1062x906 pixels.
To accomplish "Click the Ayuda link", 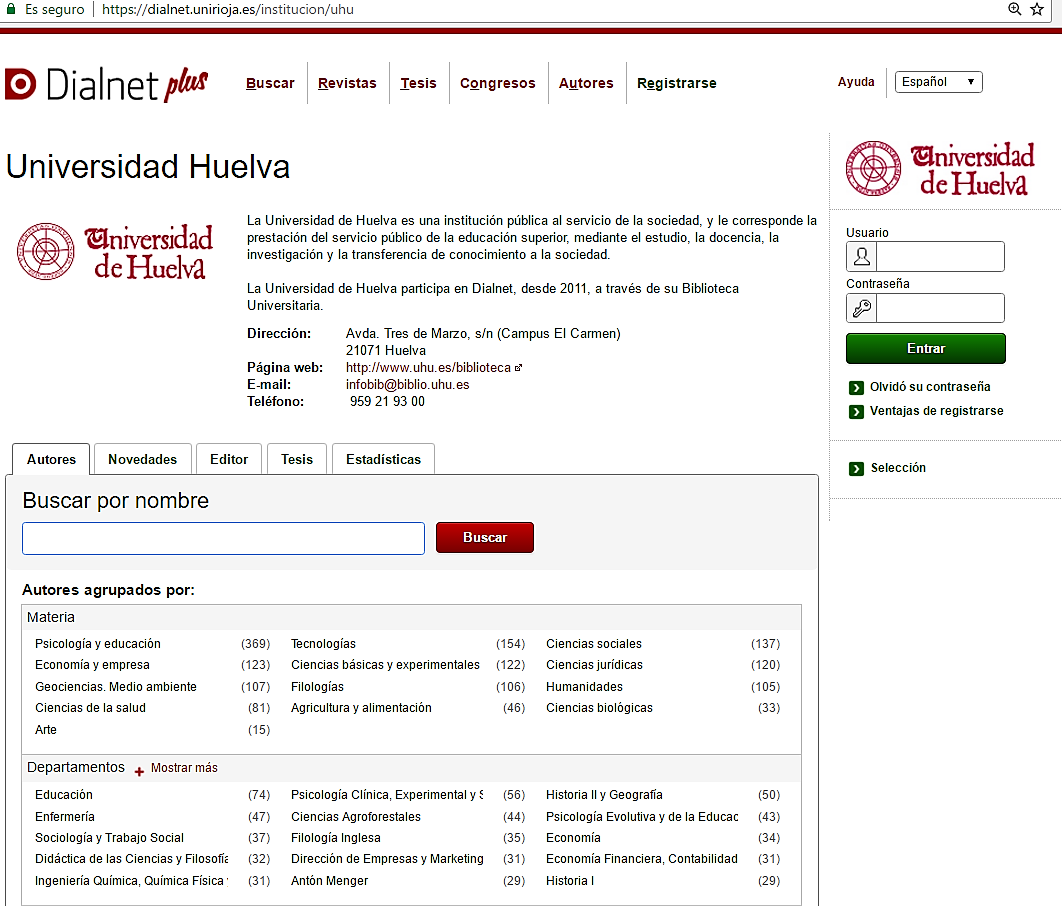I will 855,82.
